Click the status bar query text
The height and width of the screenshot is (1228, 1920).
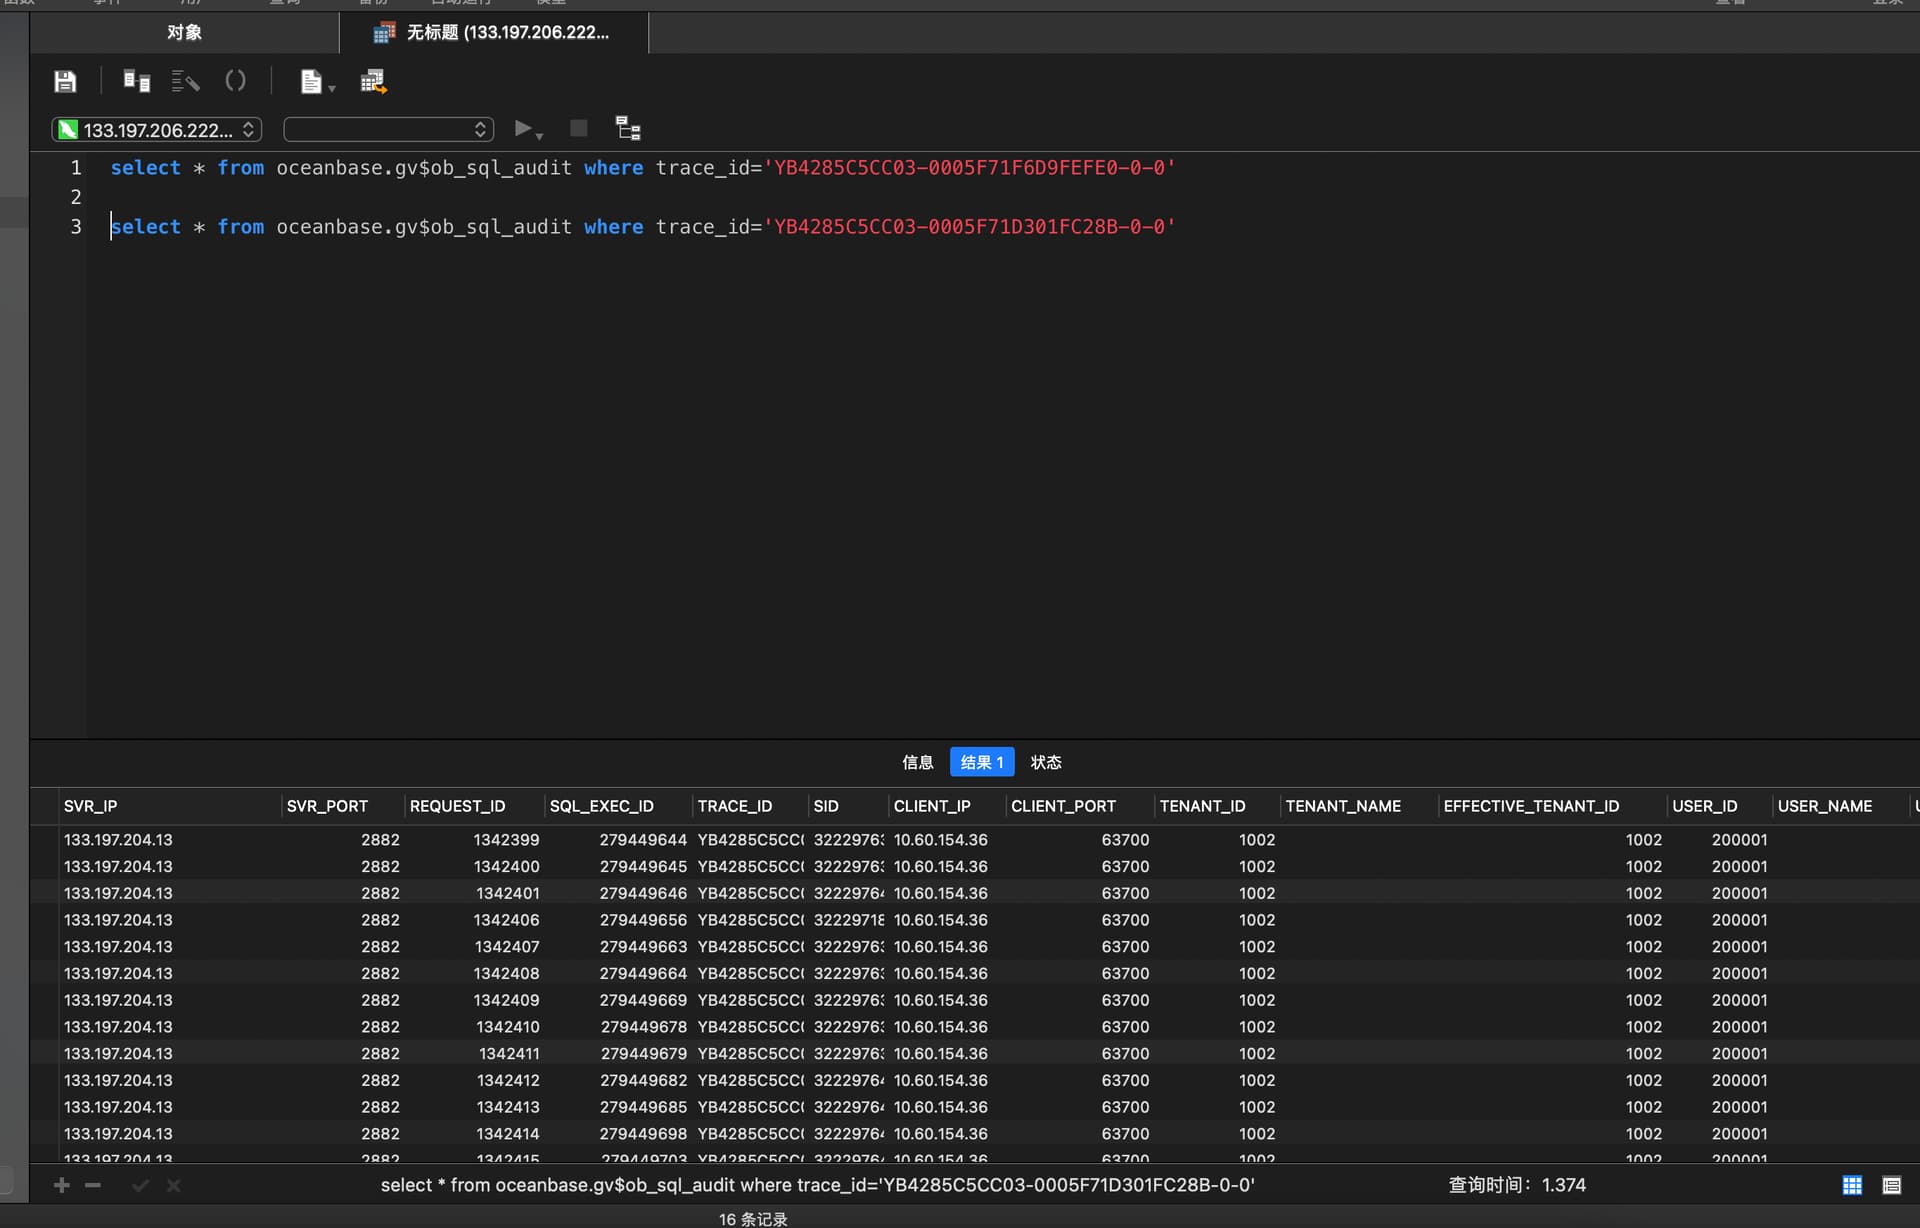(x=817, y=1185)
